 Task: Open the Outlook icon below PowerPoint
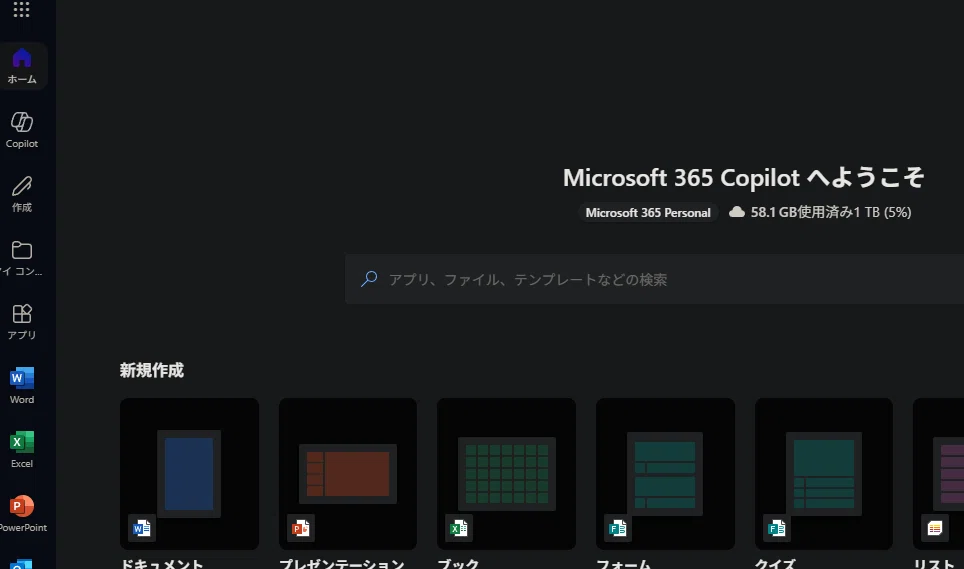[22, 563]
